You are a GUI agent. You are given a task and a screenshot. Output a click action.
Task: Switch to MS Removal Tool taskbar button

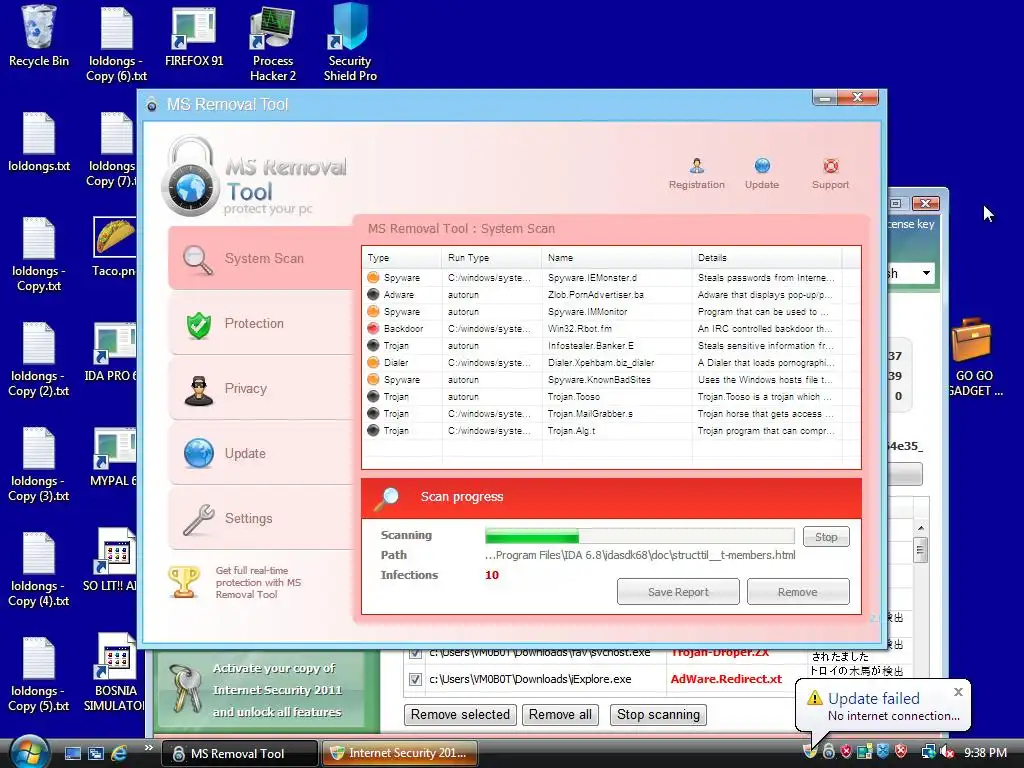[240, 753]
